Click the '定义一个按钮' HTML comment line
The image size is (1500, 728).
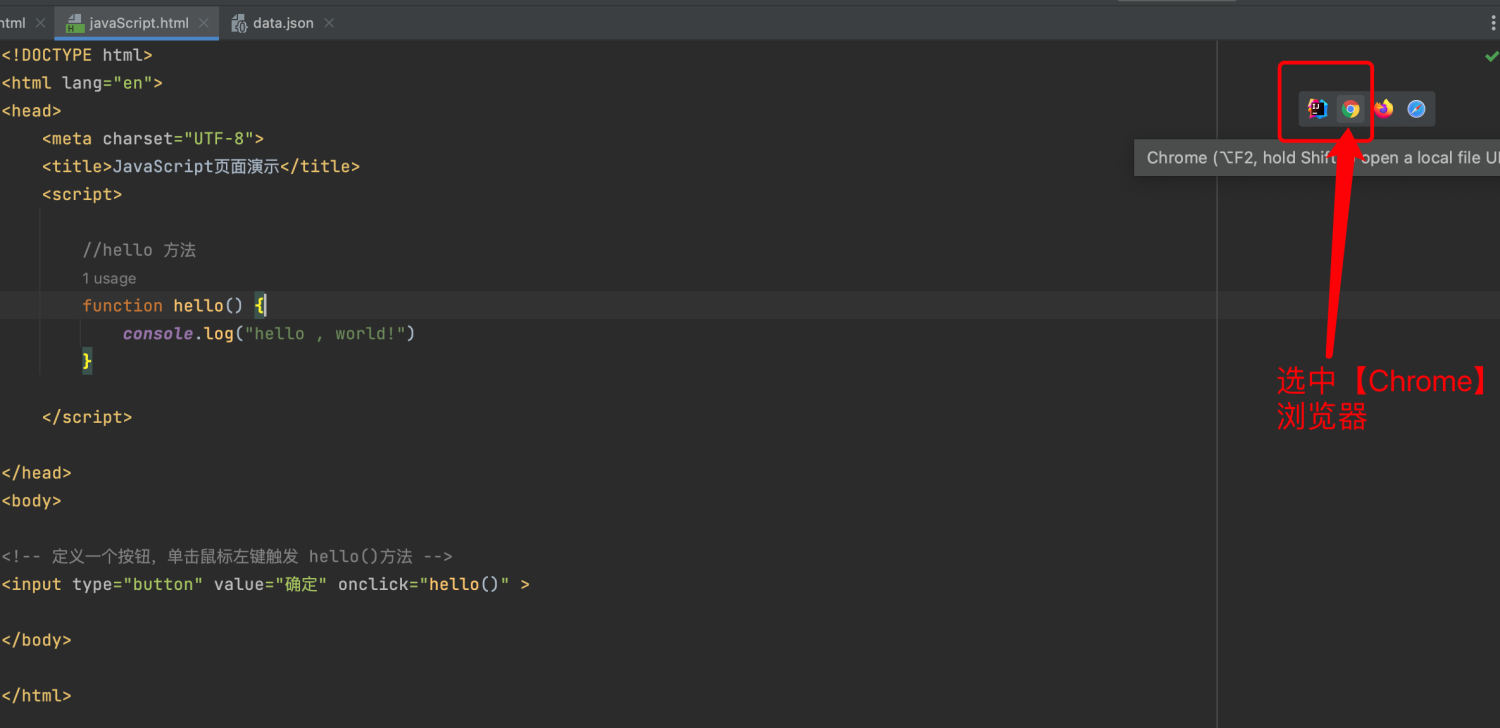227,556
